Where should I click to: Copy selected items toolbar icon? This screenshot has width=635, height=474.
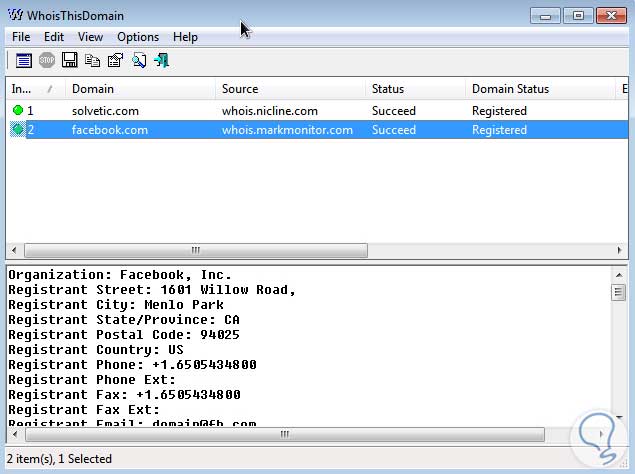coord(92,60)
